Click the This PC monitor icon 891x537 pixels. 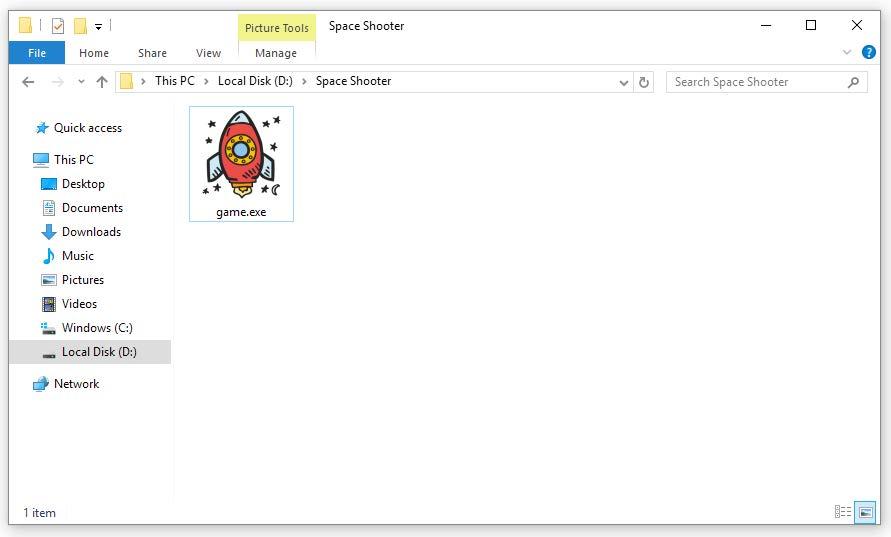click(40, 160)
